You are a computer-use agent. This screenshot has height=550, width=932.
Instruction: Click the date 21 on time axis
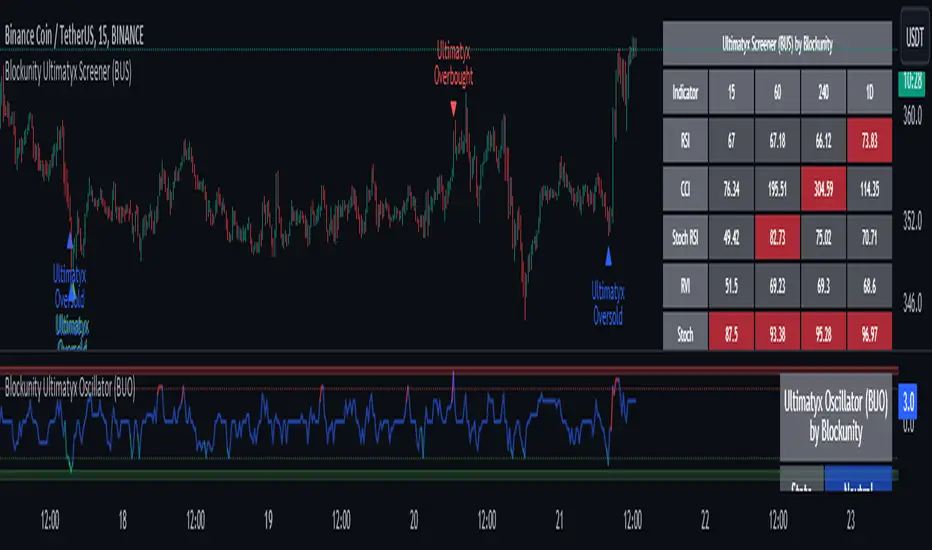click(x=559, y=520)
